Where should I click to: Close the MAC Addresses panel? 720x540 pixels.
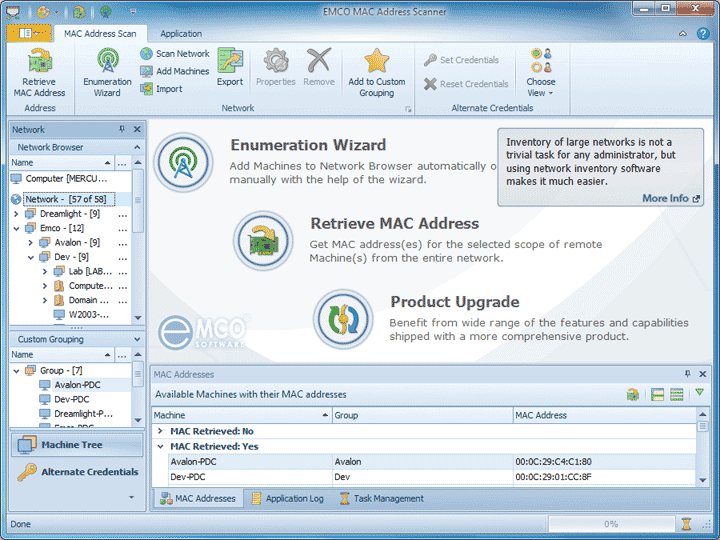click(x=703, y=374)
